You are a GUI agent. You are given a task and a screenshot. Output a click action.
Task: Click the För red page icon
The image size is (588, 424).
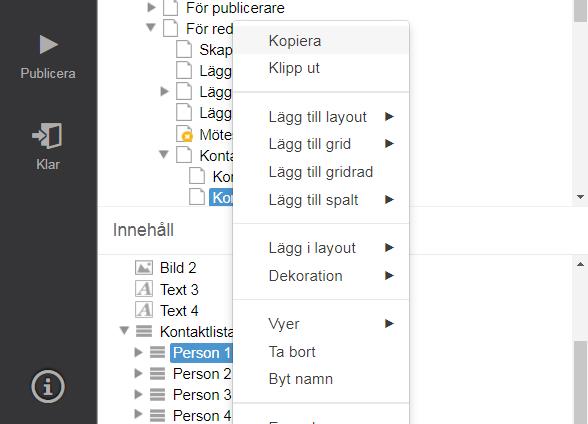pos(170,28)
